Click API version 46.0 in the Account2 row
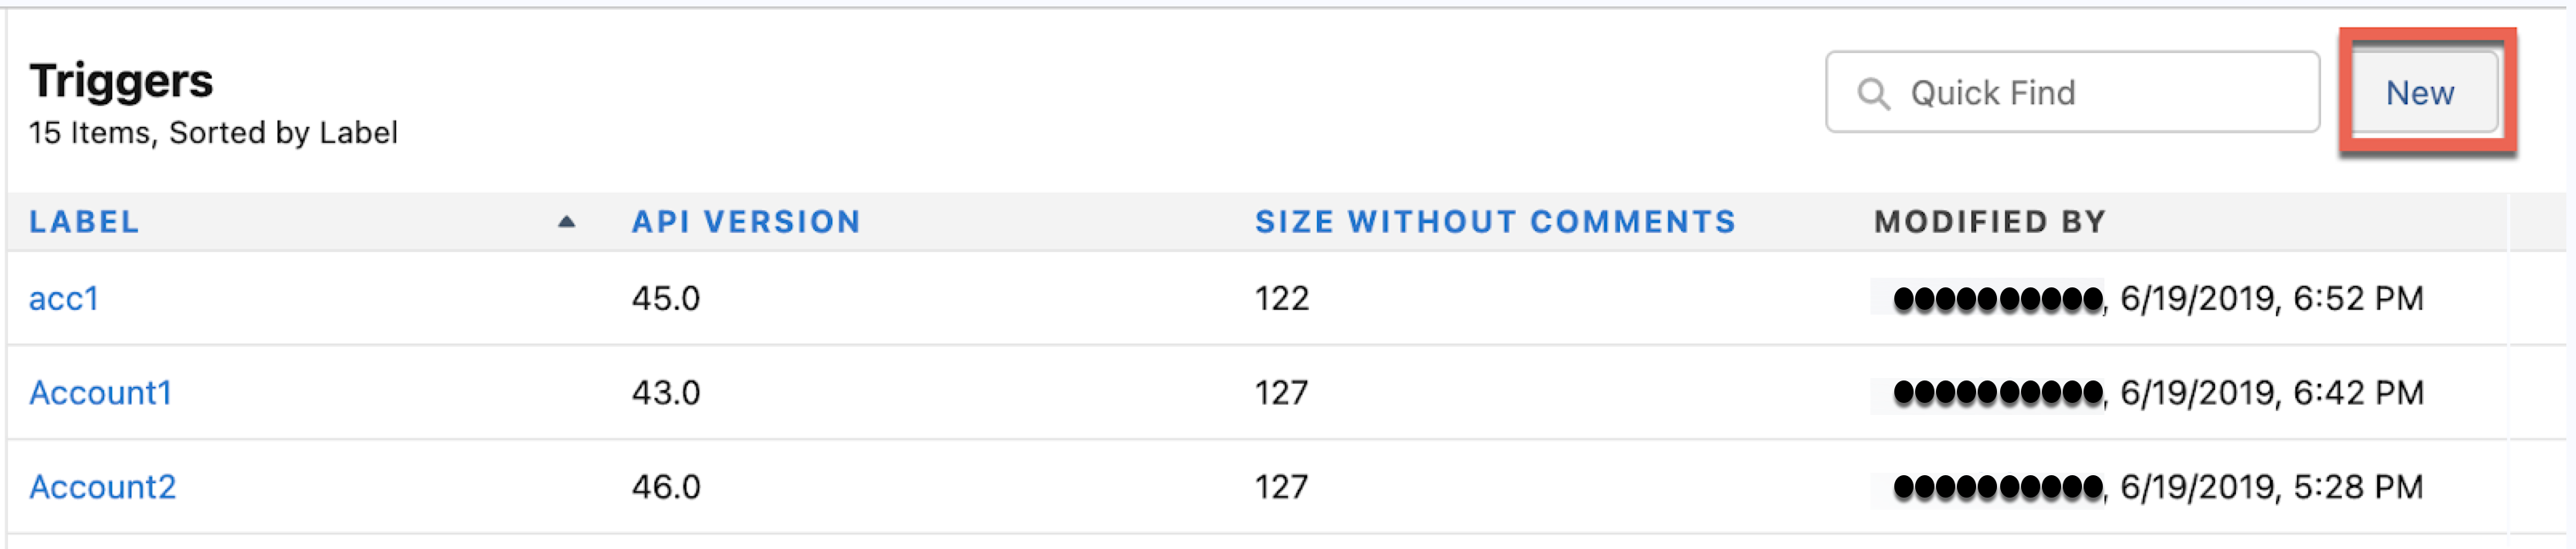This screenshot has width=2576, height=549. [x=666, y=487]
